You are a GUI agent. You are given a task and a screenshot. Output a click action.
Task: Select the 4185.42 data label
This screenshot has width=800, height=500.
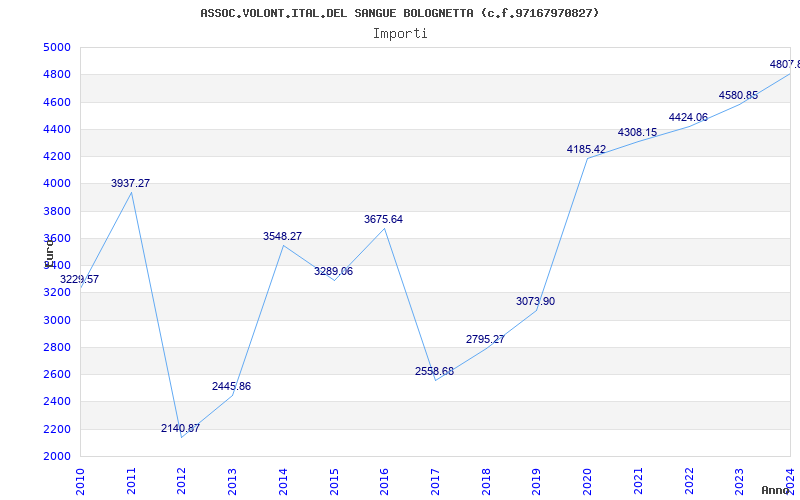tap(587, 149)
